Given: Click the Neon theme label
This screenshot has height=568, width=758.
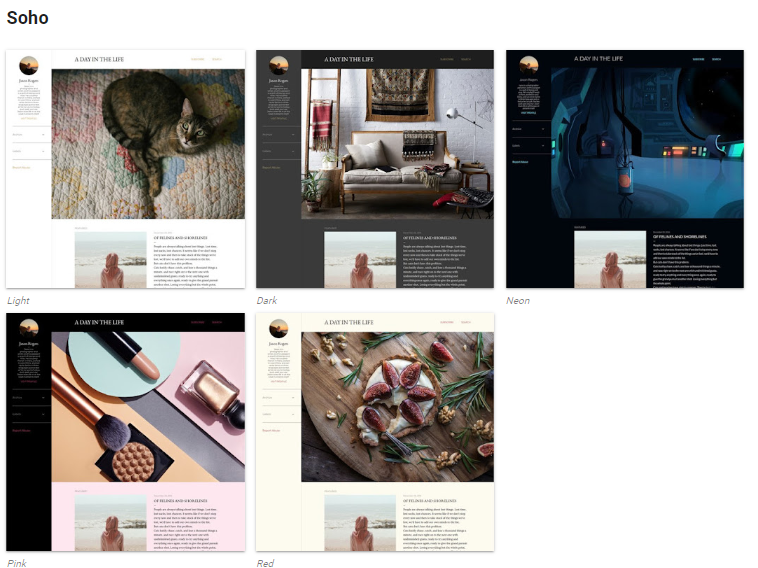Looking at the screenshot, I should point(518,301).
